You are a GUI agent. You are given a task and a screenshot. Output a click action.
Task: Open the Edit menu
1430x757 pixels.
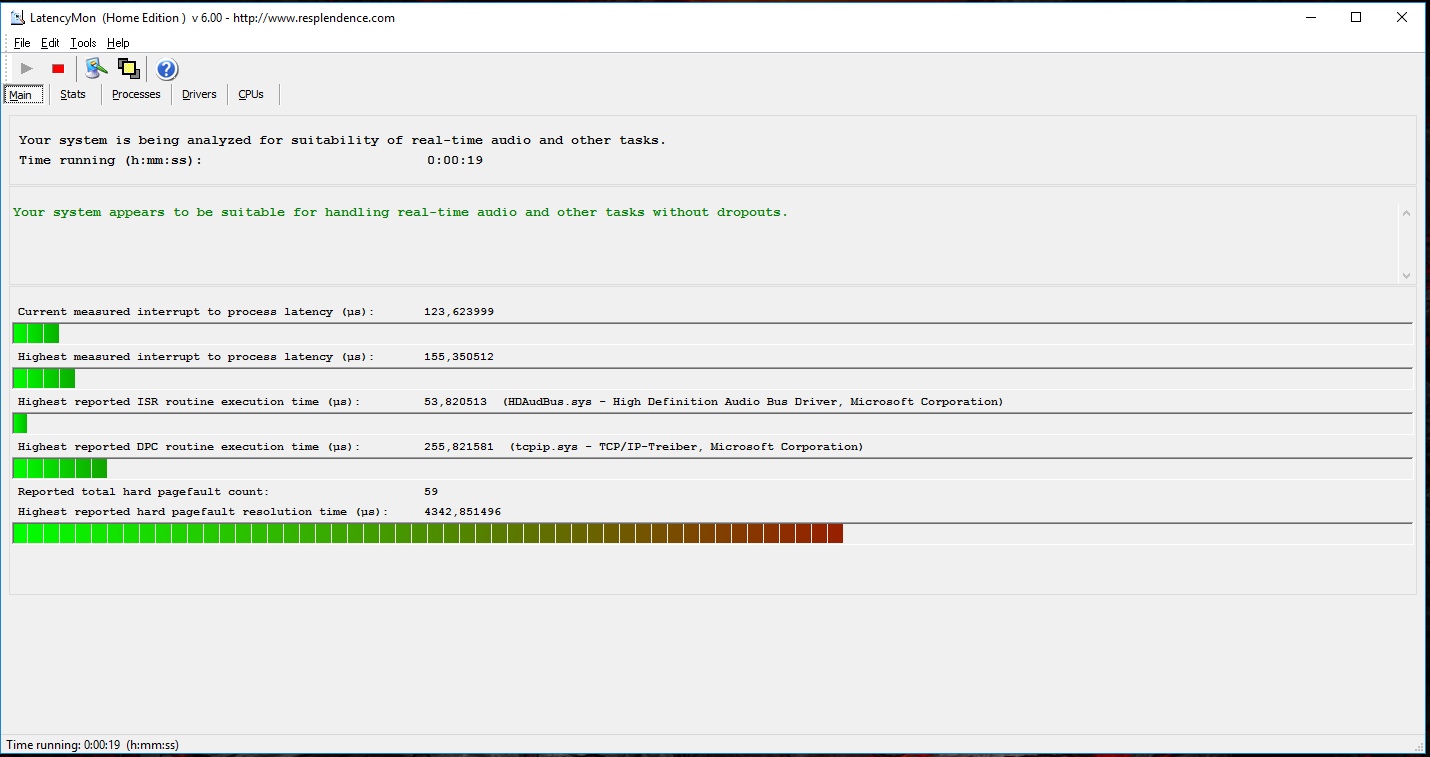50,43
